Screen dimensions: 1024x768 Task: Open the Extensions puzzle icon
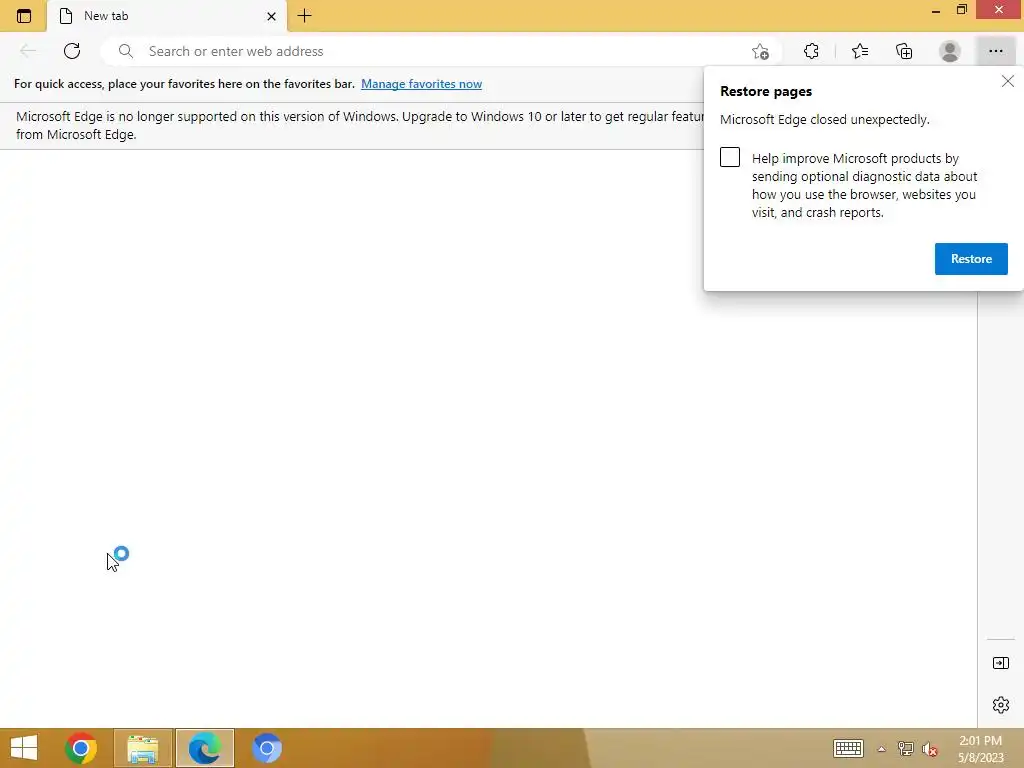811,51
